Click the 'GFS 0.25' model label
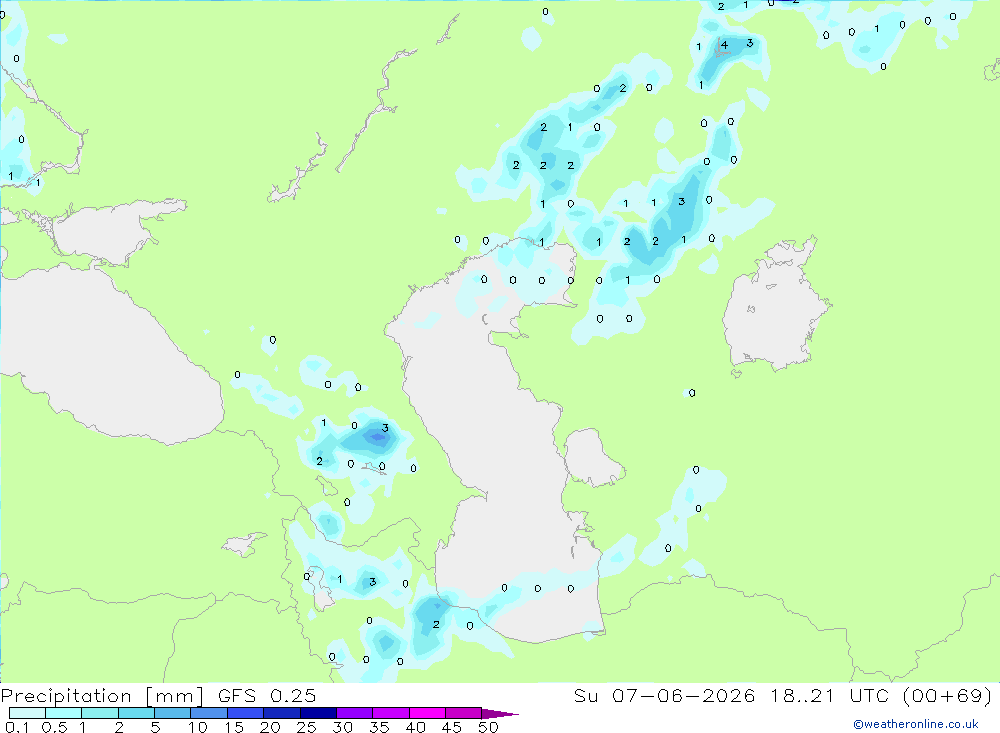This screenshot has height=733, width=1000. tap(267, 695)
